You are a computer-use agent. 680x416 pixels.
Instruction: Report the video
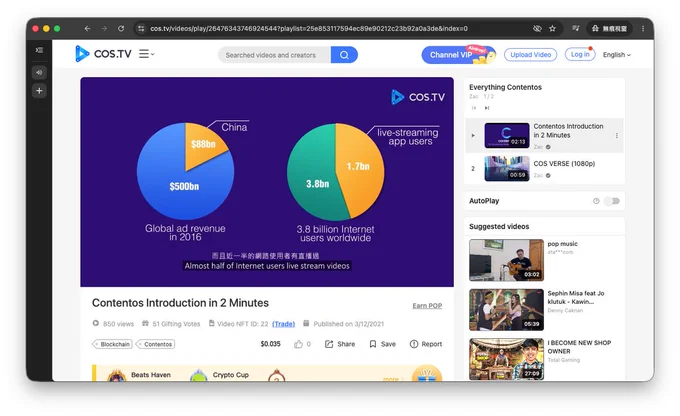coord(426,344)
